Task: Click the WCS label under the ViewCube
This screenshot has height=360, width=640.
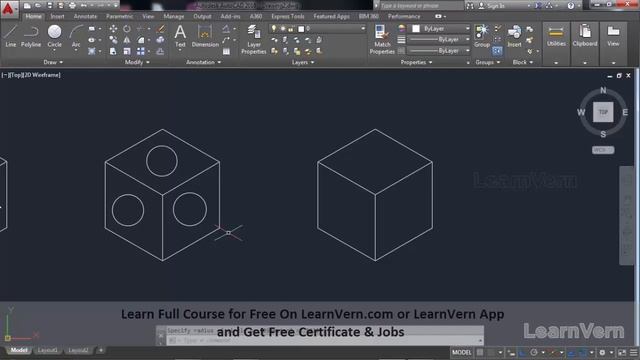Action: (603, 150)
